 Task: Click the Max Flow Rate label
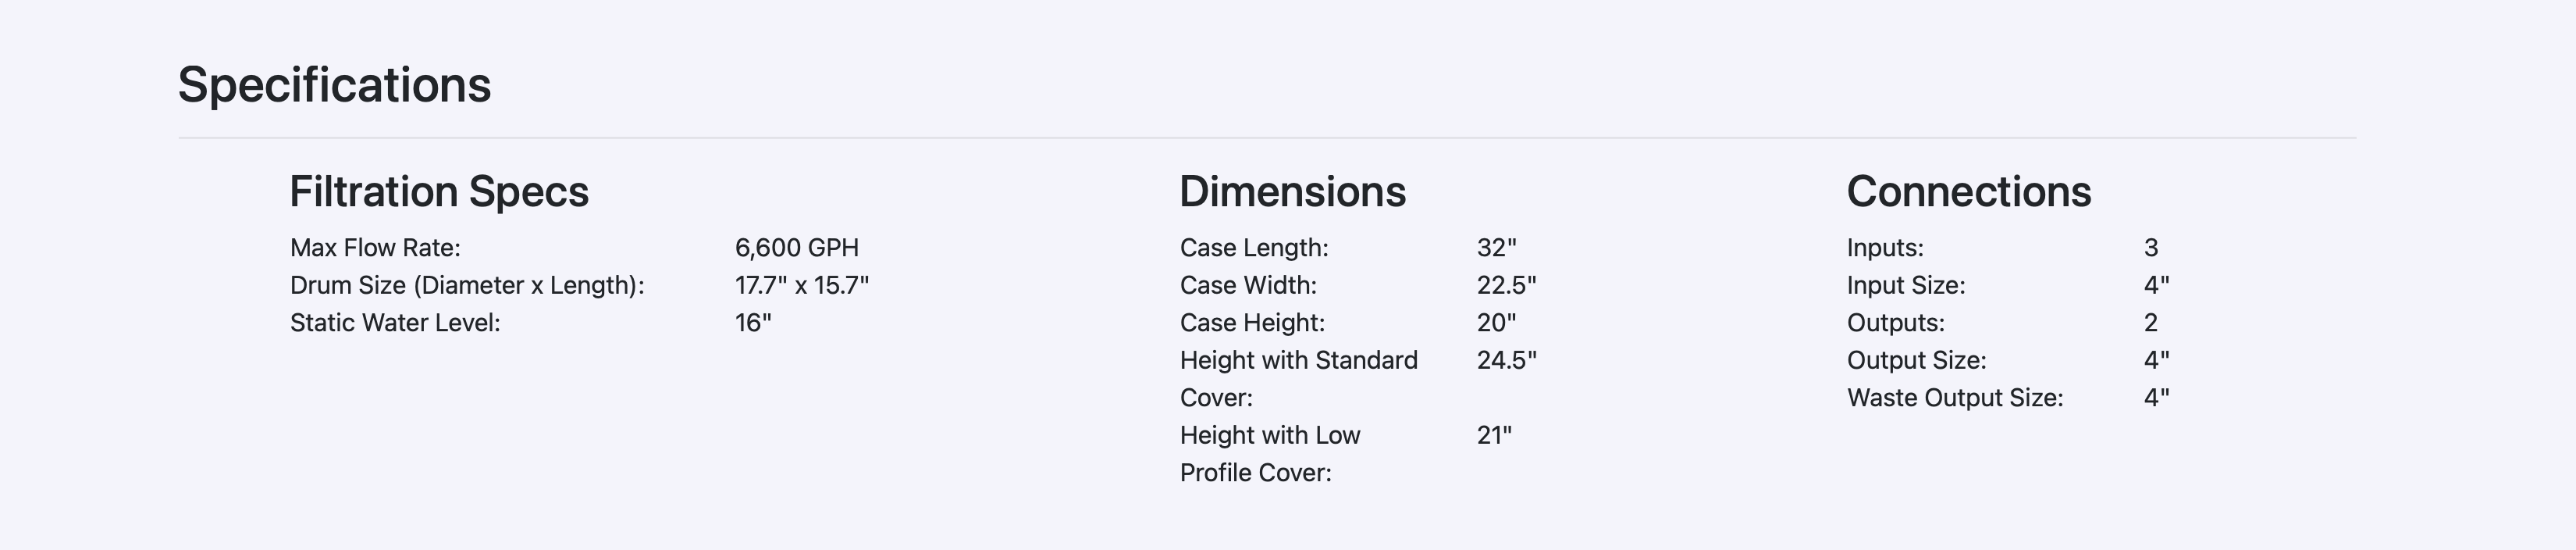(375, 248)
